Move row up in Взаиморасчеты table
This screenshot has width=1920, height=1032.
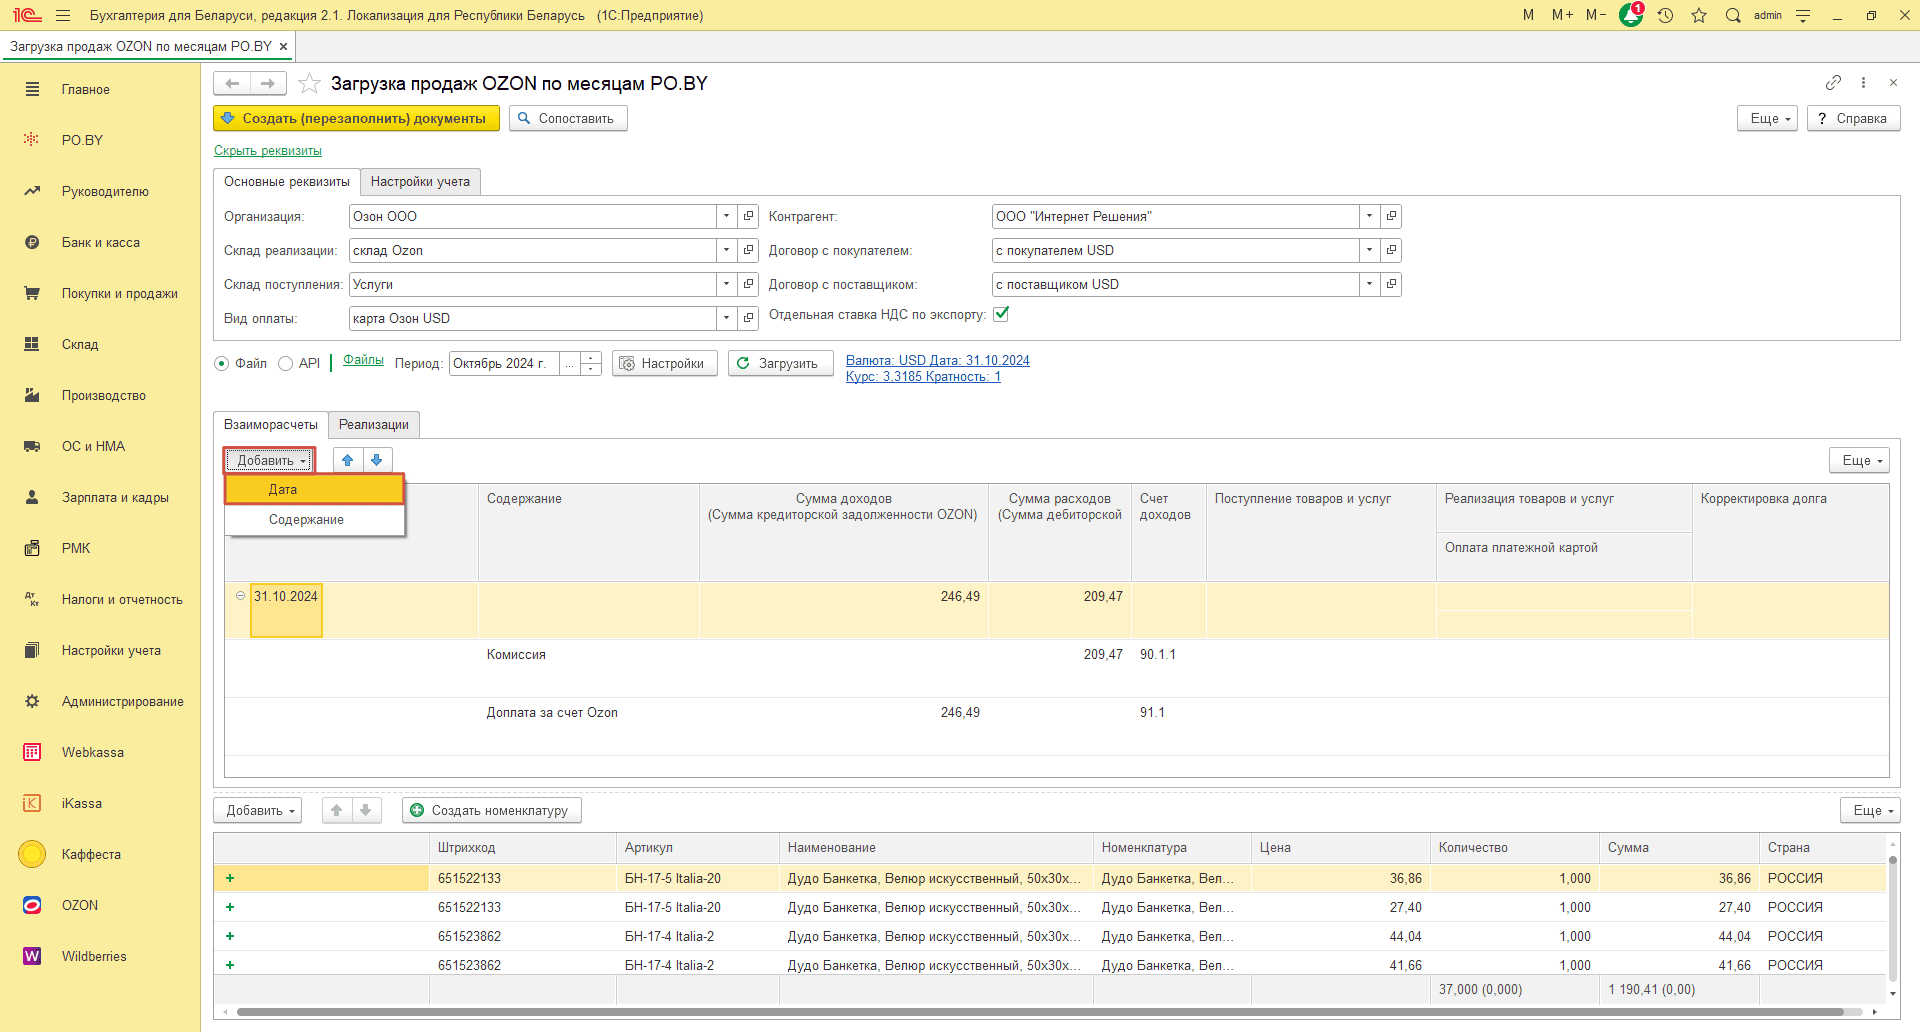tap(347, 460)
